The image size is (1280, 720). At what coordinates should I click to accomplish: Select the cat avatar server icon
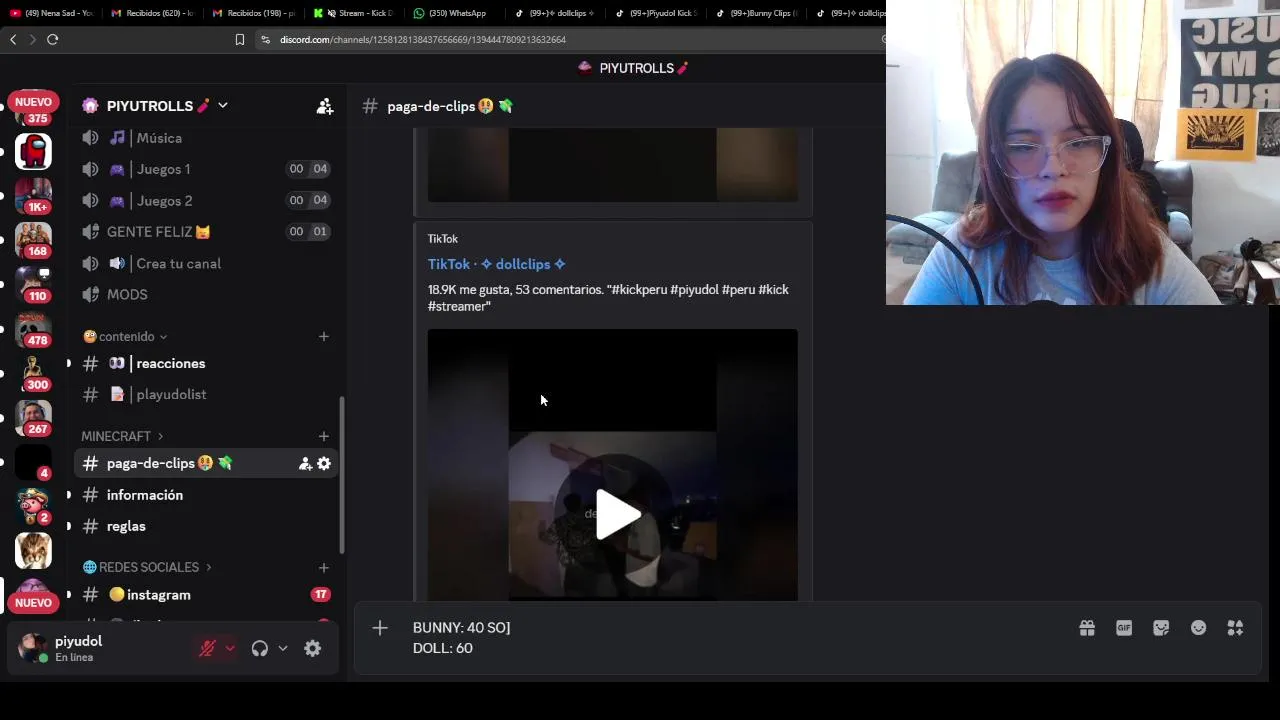33,550
